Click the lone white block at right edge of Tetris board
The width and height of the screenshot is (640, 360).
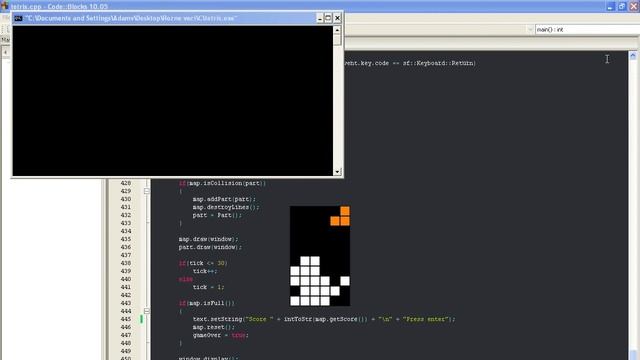pos(345,281)
